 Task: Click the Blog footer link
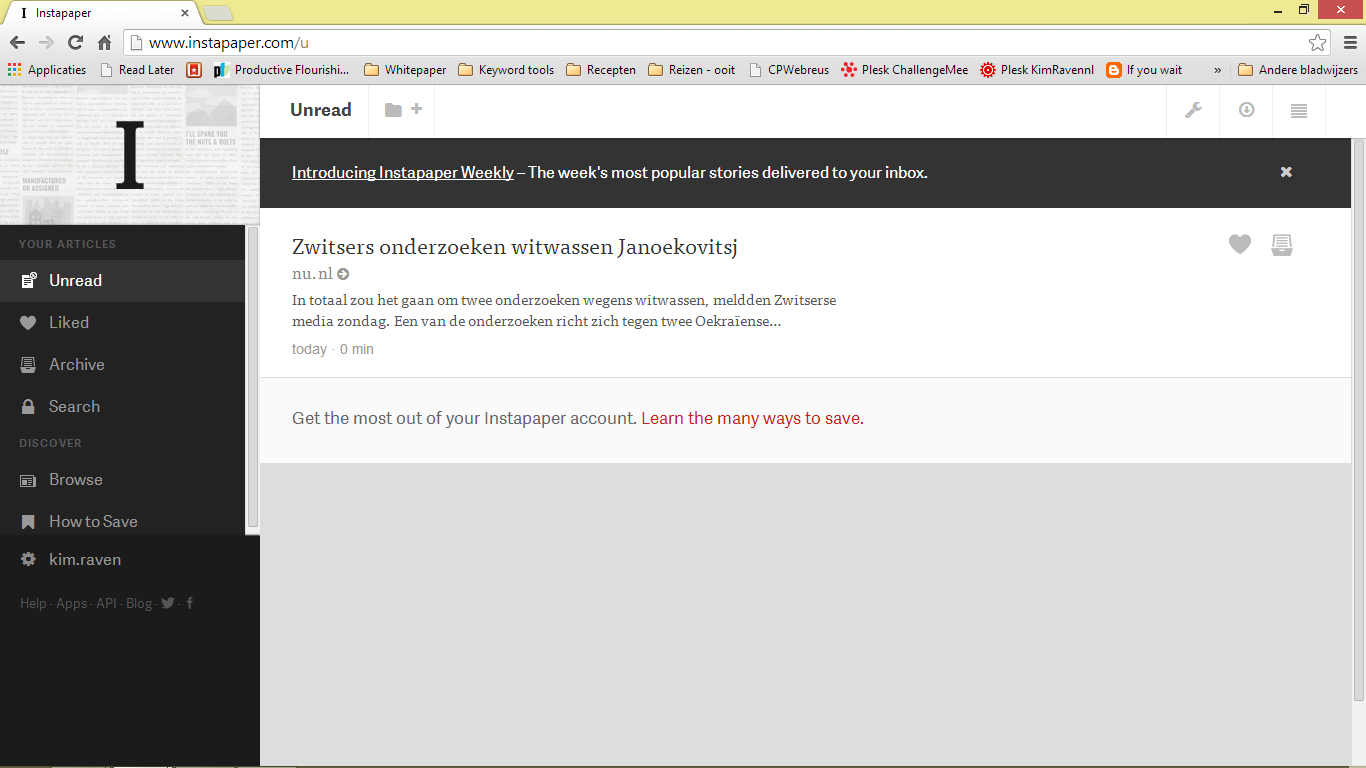click(x=139, y=603)
